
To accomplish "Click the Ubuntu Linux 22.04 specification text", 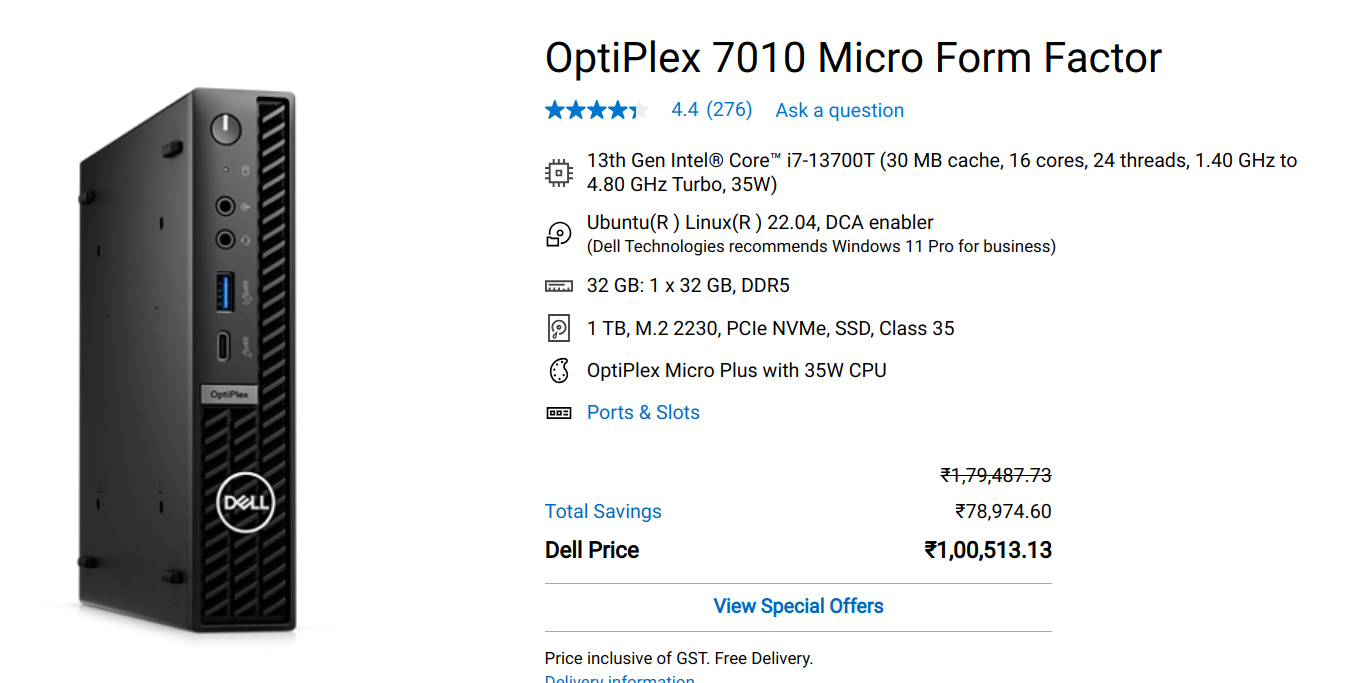I will 760,223.
